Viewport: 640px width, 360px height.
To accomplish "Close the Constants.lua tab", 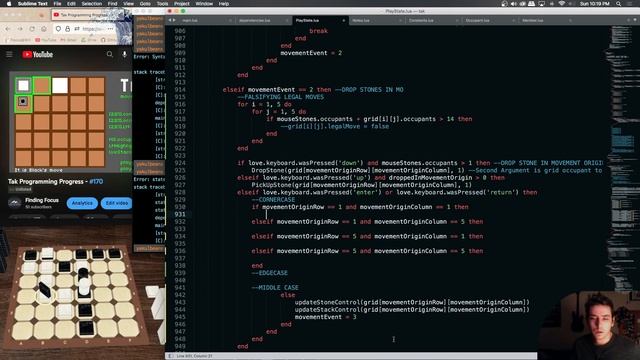I will (457, 20).
